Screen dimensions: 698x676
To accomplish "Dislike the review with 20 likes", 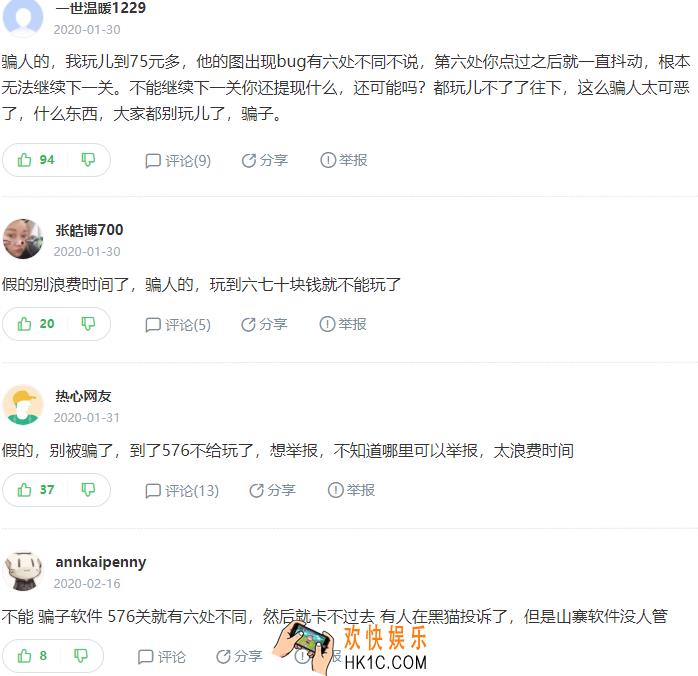I will [x=88, y=324].
